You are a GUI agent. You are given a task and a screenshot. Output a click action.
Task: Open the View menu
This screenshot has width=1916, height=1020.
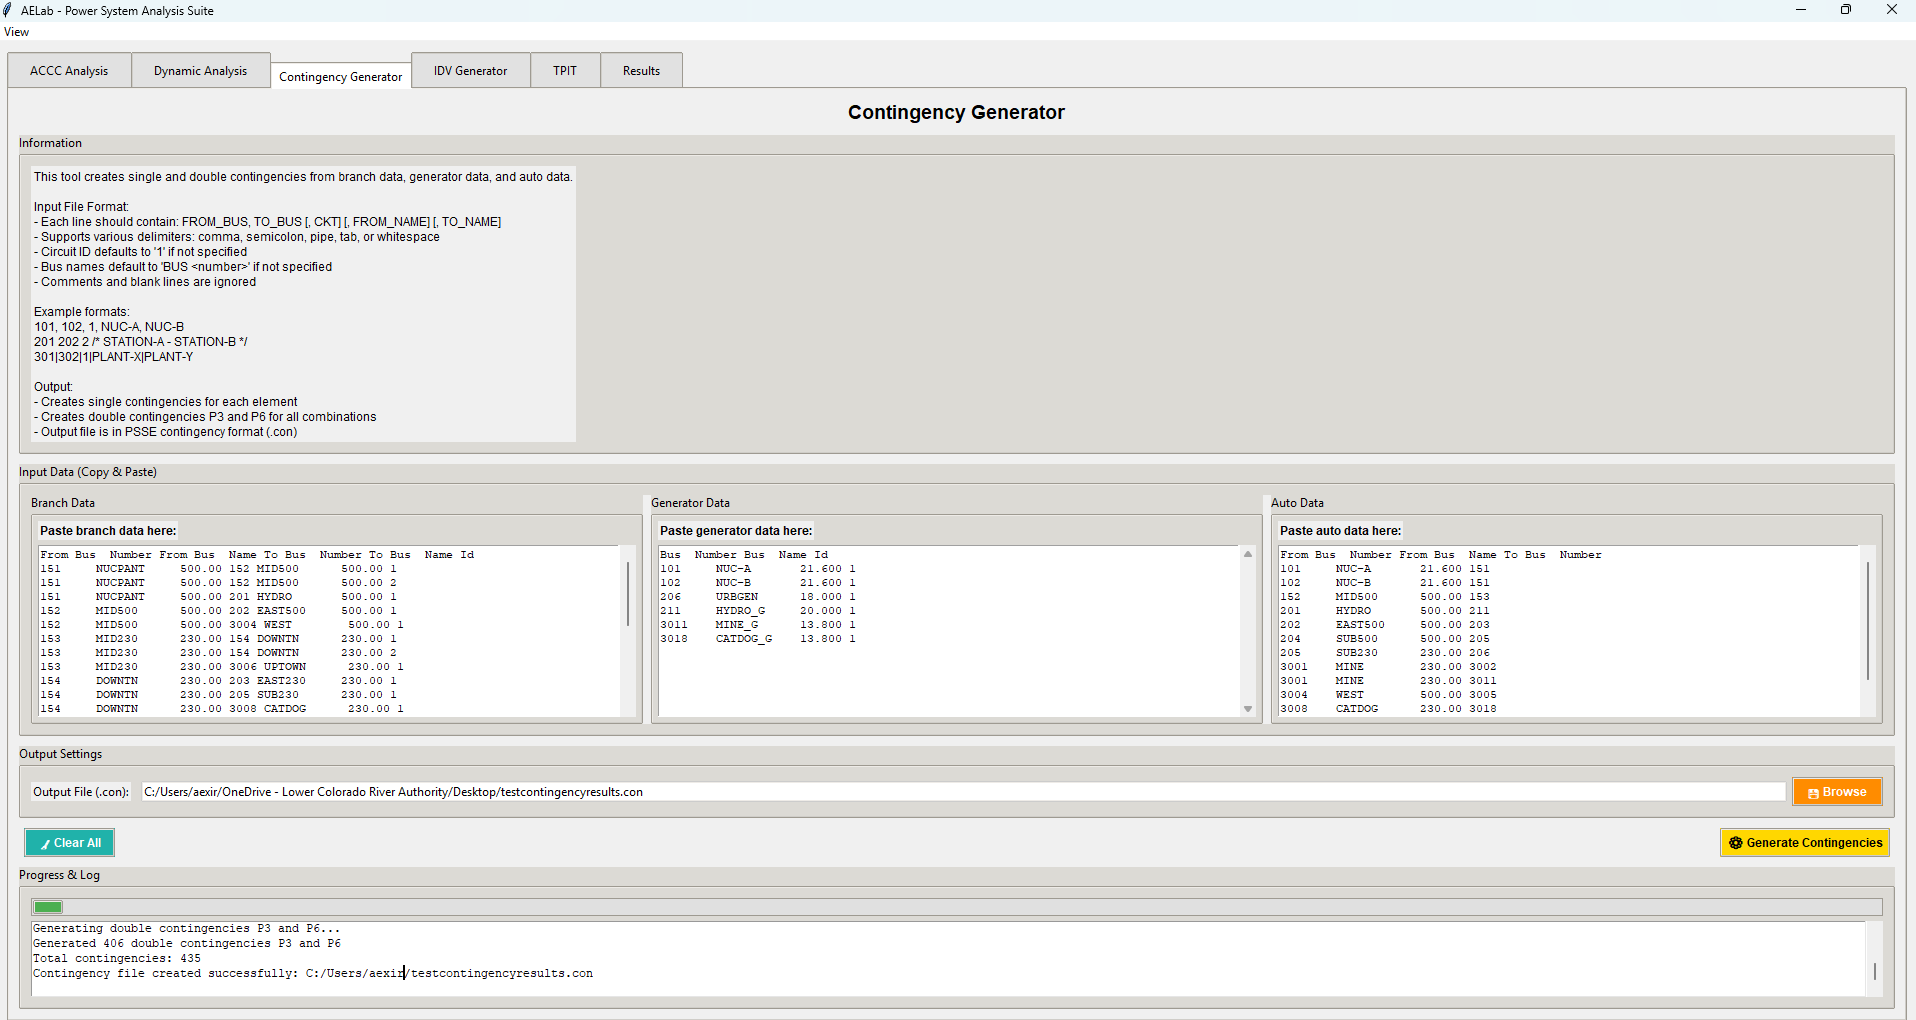click(x=17, y=32)
